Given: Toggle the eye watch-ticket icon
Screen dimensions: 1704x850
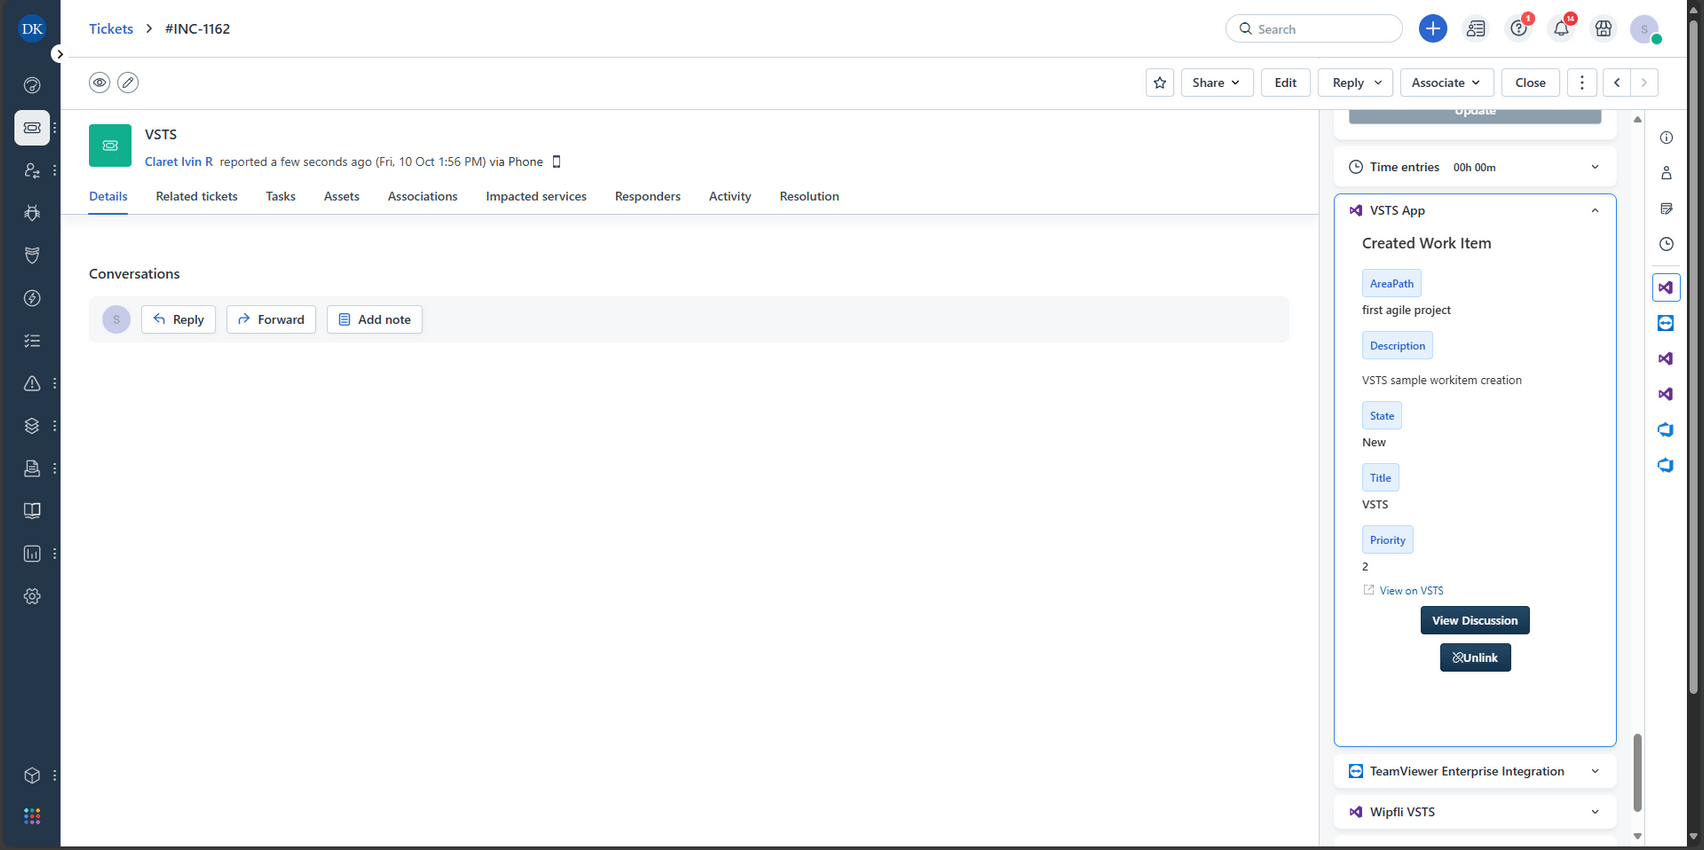Looking at the screenshot, I should point(99,83).
